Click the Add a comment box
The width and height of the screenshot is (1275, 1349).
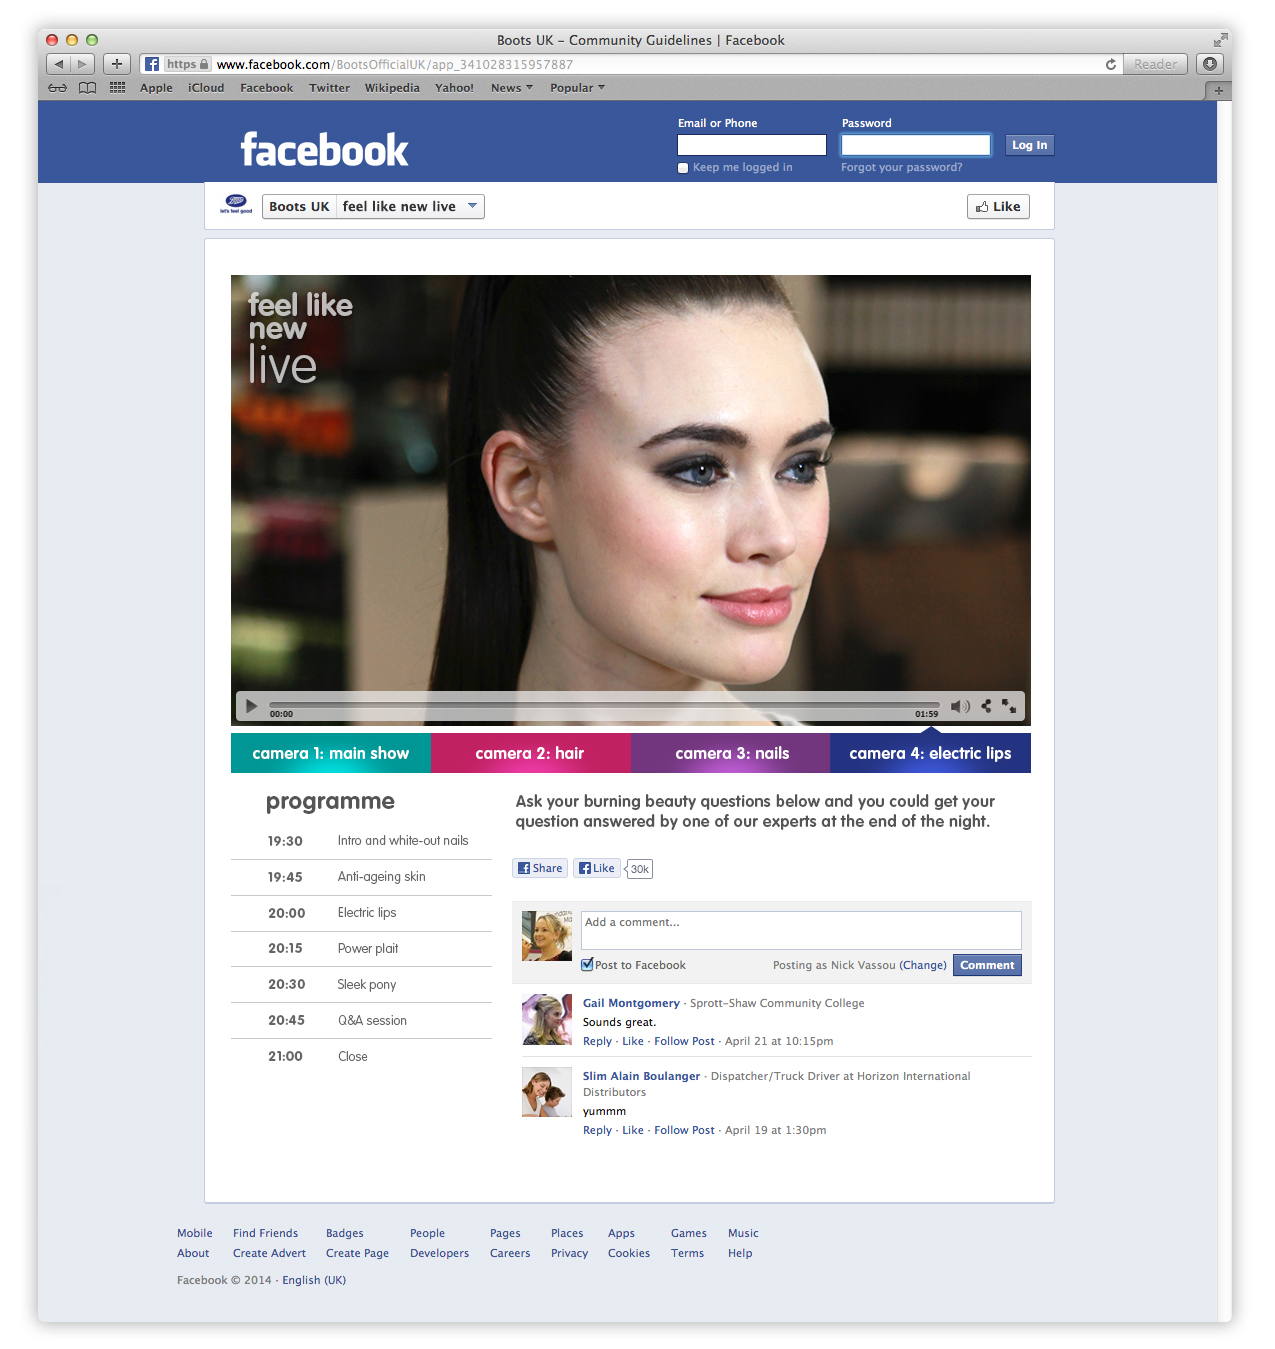tap(801, 930)
